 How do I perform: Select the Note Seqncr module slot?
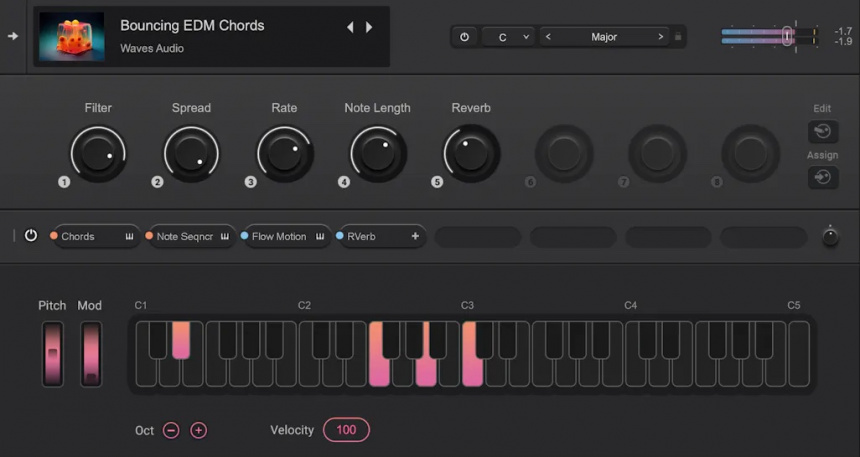(192, 236)
